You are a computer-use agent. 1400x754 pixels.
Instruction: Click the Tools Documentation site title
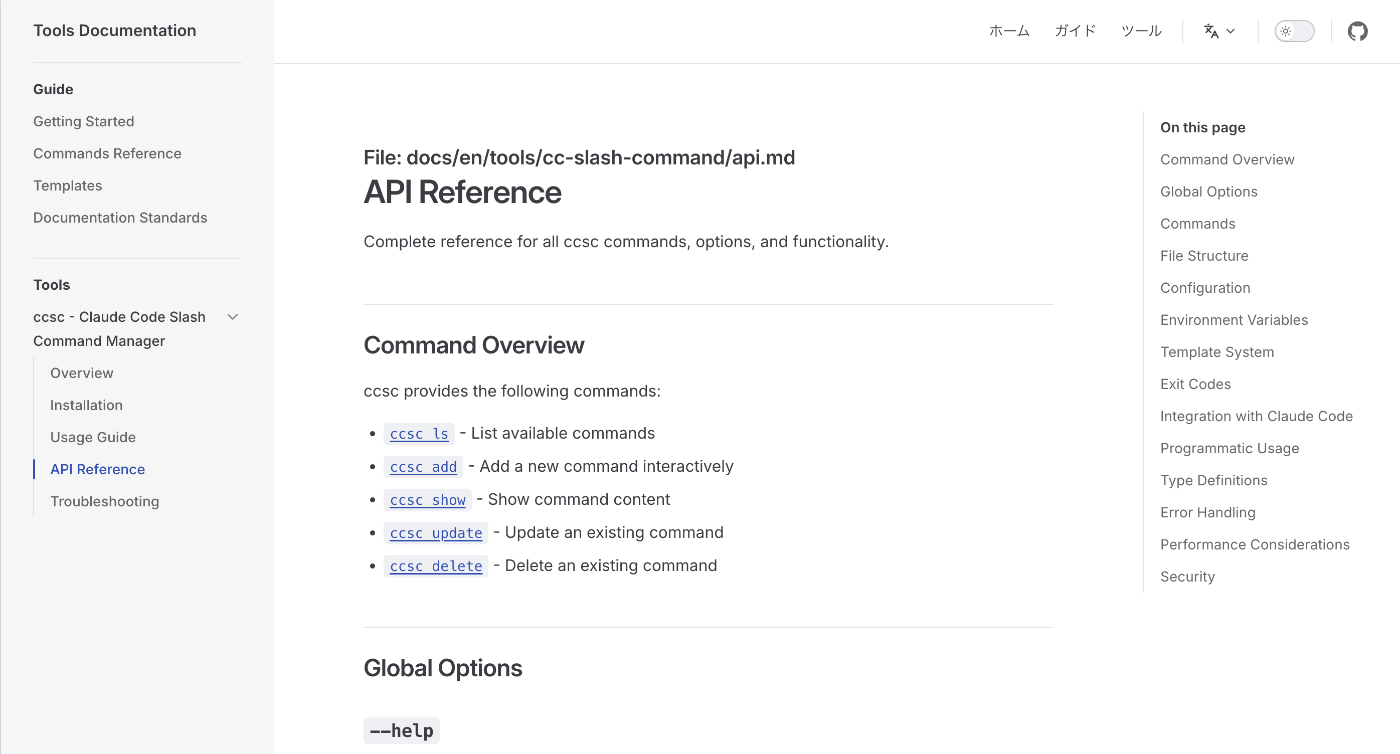click(x=115, y=31)
